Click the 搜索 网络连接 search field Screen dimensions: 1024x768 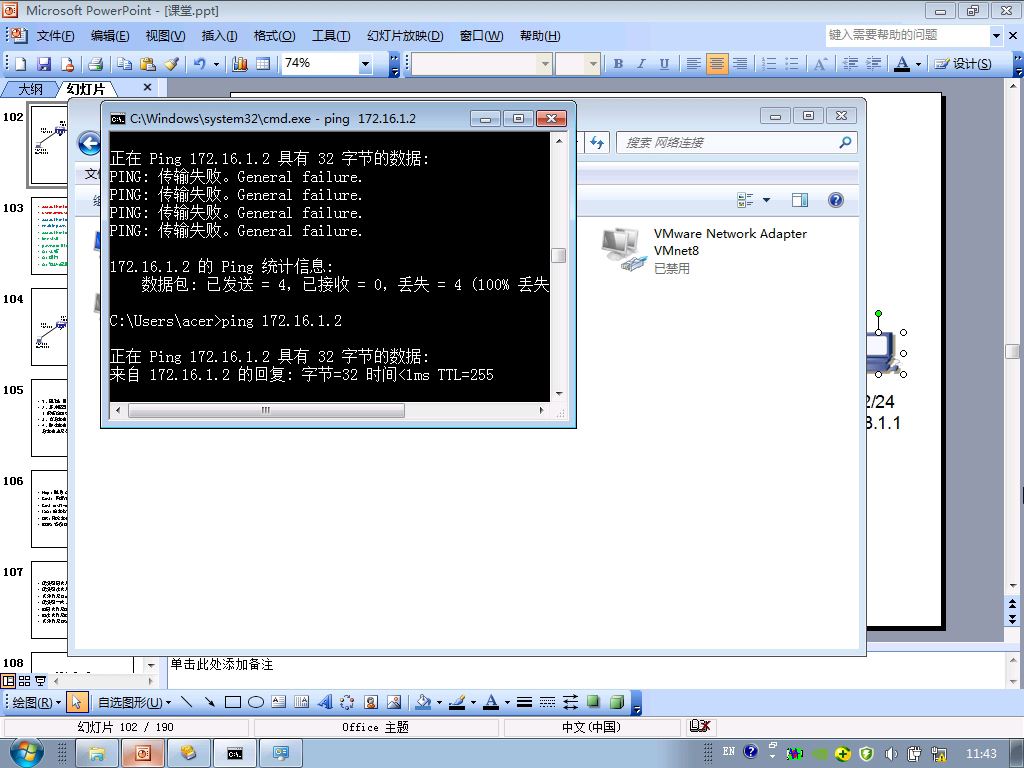coord(737,142)
